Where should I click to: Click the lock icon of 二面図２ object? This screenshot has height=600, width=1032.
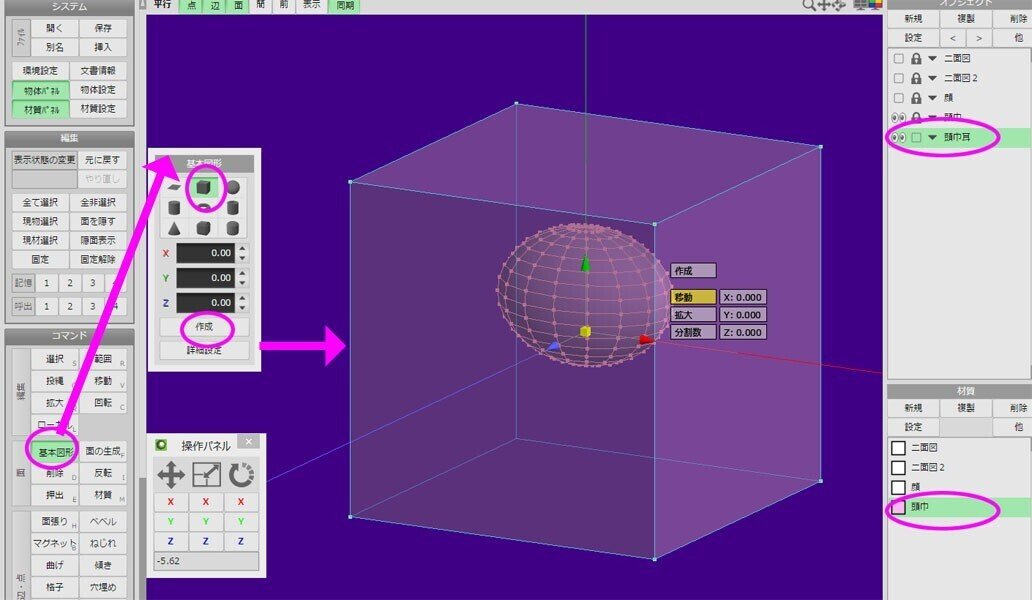pyautogui.click(x=916, y=78)
